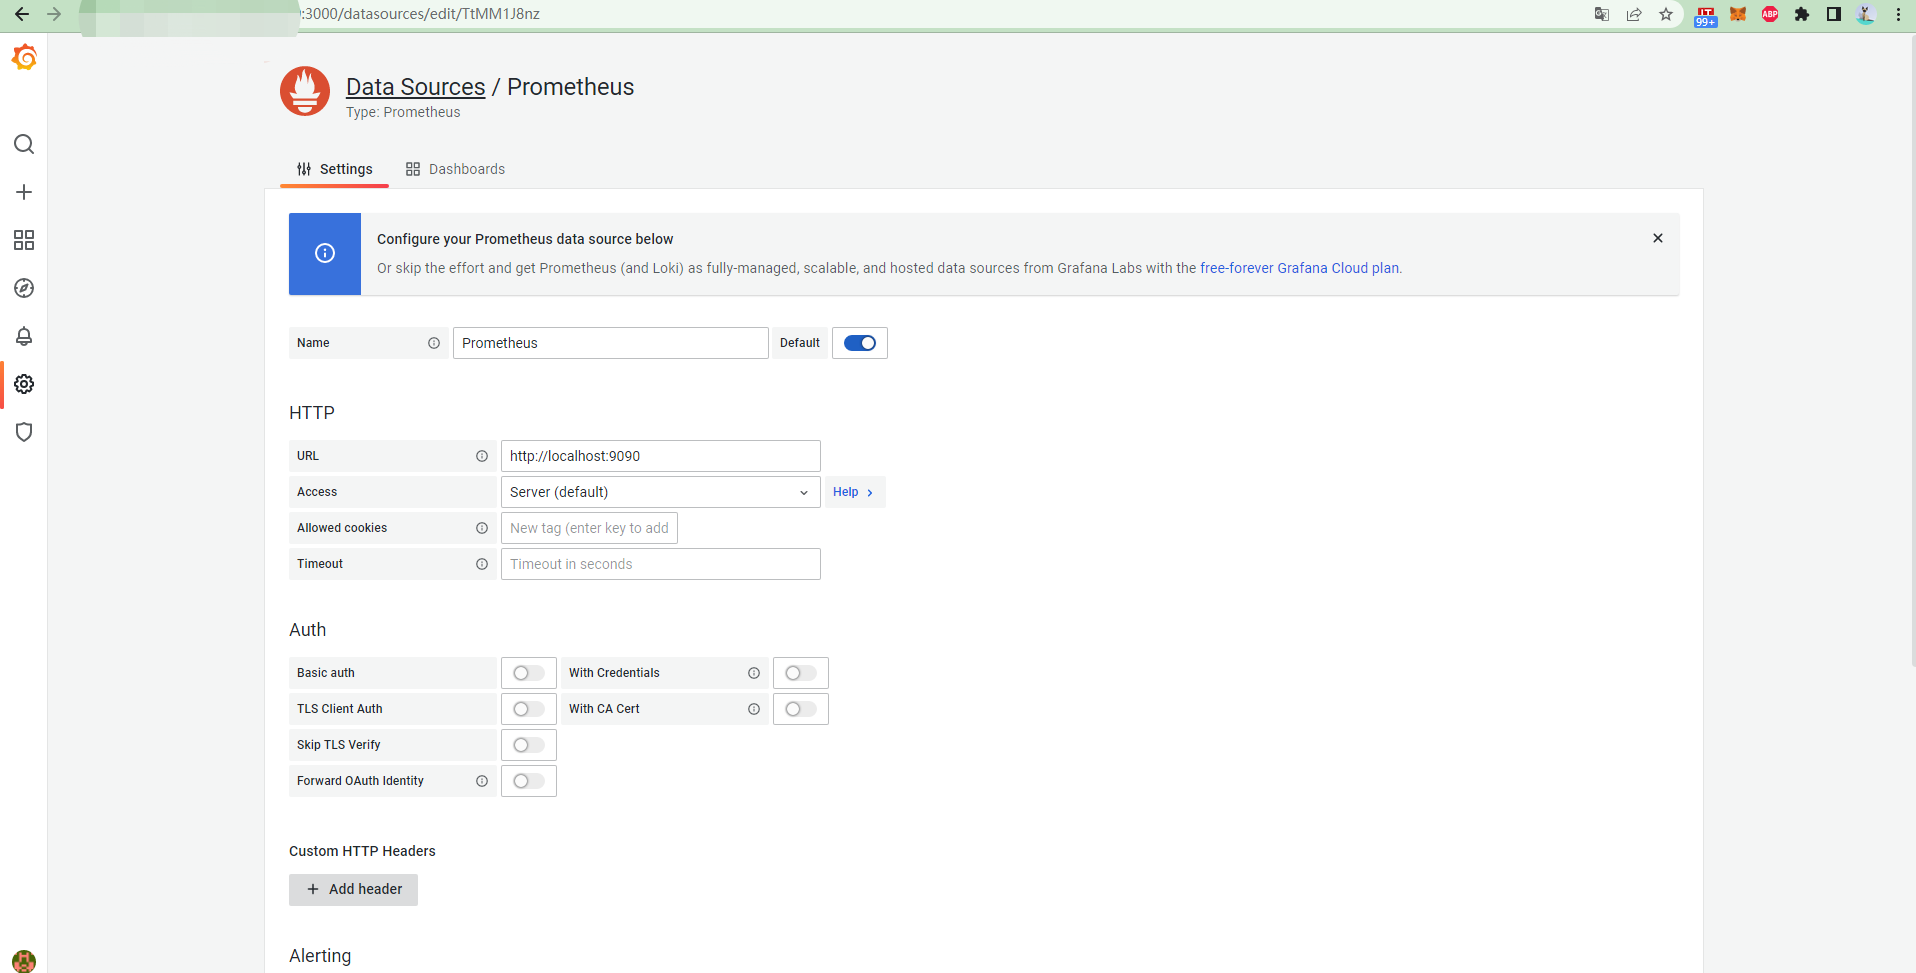The height and width of the screenshot is (973, 1916).
Task: Open the Explore compass icon
Action: click(x=24, y=288)
